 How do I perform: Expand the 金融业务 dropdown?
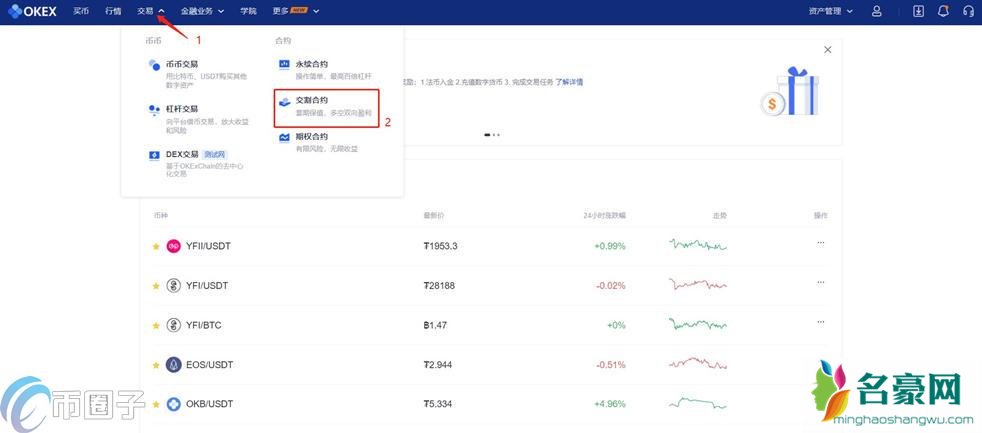(x=202, y=11)
